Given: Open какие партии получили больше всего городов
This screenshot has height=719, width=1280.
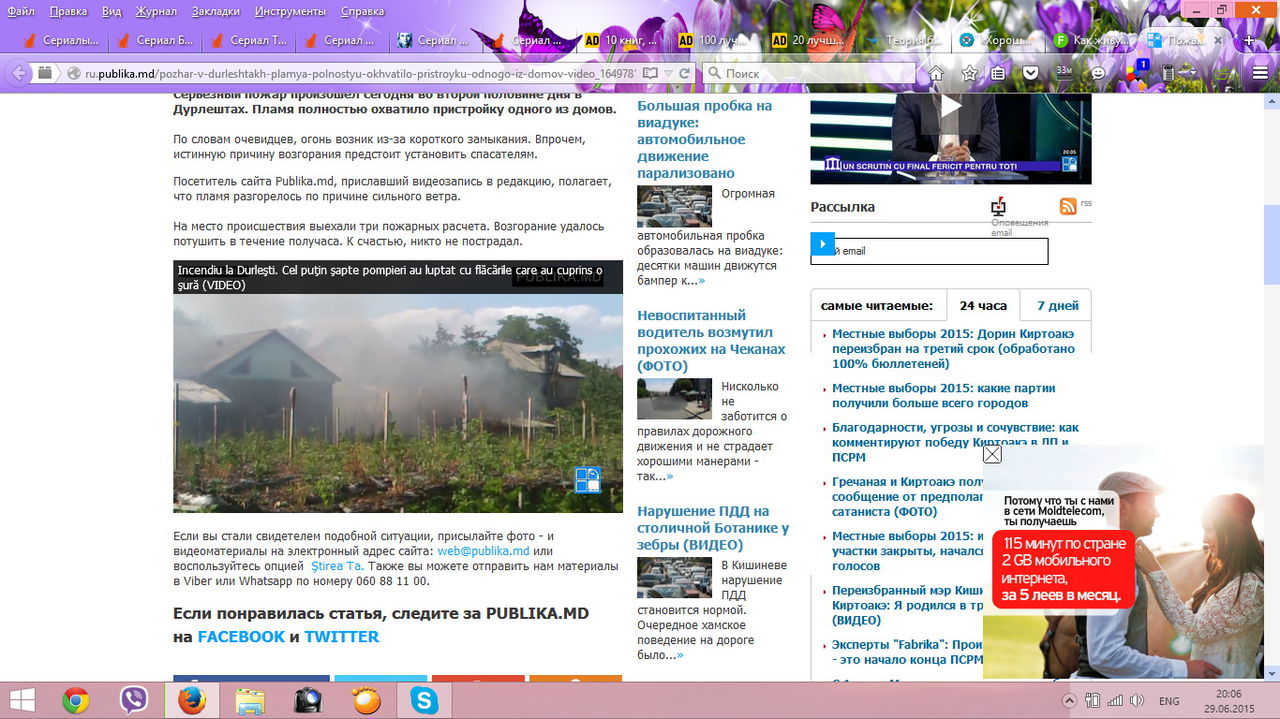Looking at the screenshot, I should tap(943, 395).
